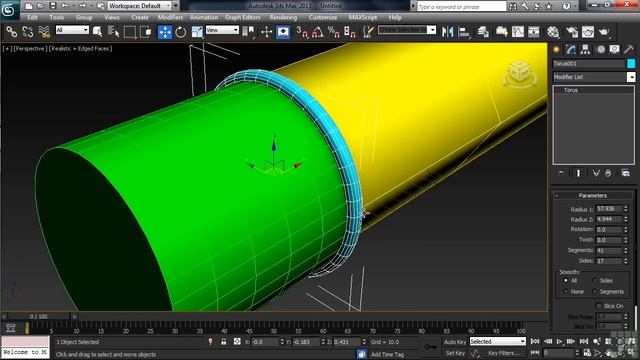This screenshot has width=640, height=360.
Task: Click the ViewCube in the viewport
Action: [x=520, y=74]
